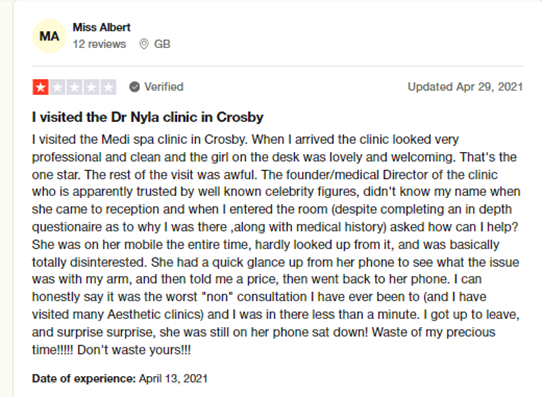This screenshot has width=542, height=397.
Task: Click the second grey rating star
Action: 57,87
